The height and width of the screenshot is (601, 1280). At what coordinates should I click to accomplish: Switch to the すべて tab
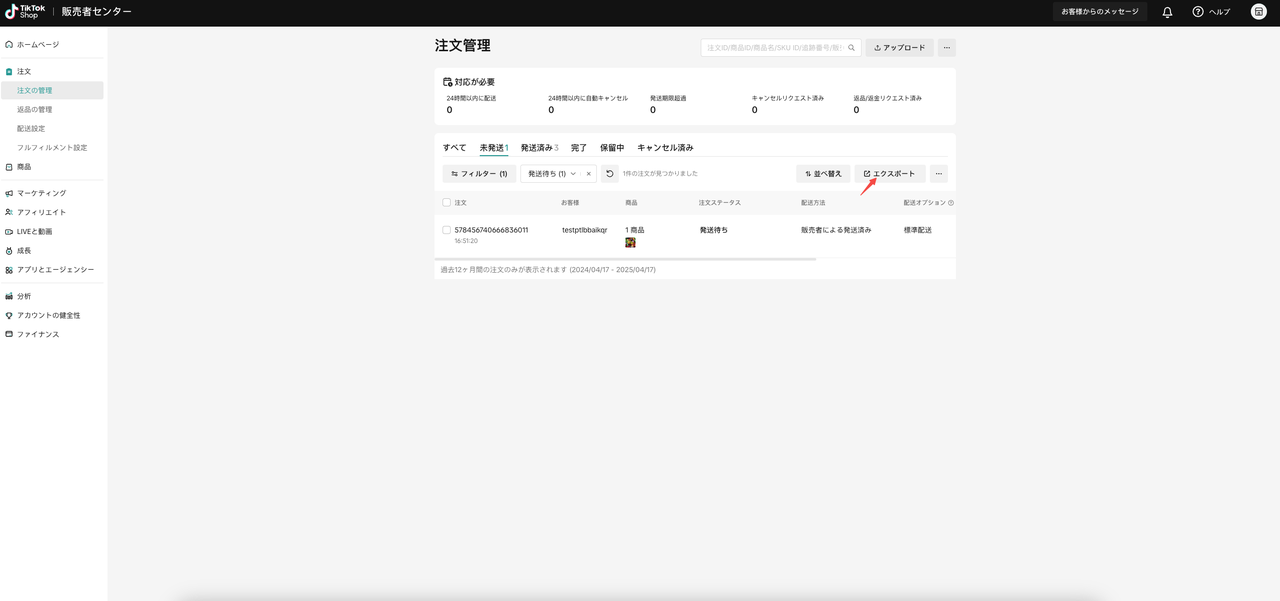point(455,147)
